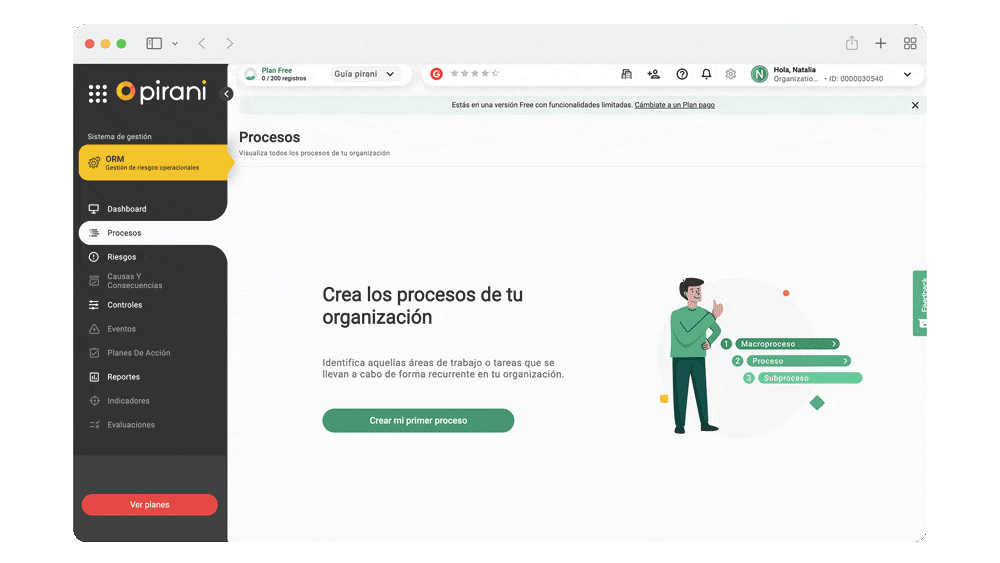Viewport: 1000px width, 563px height.
Task: Collapse the sidebar with the arrow toggle
Action: pyautogui.click(x=227, y=94)
